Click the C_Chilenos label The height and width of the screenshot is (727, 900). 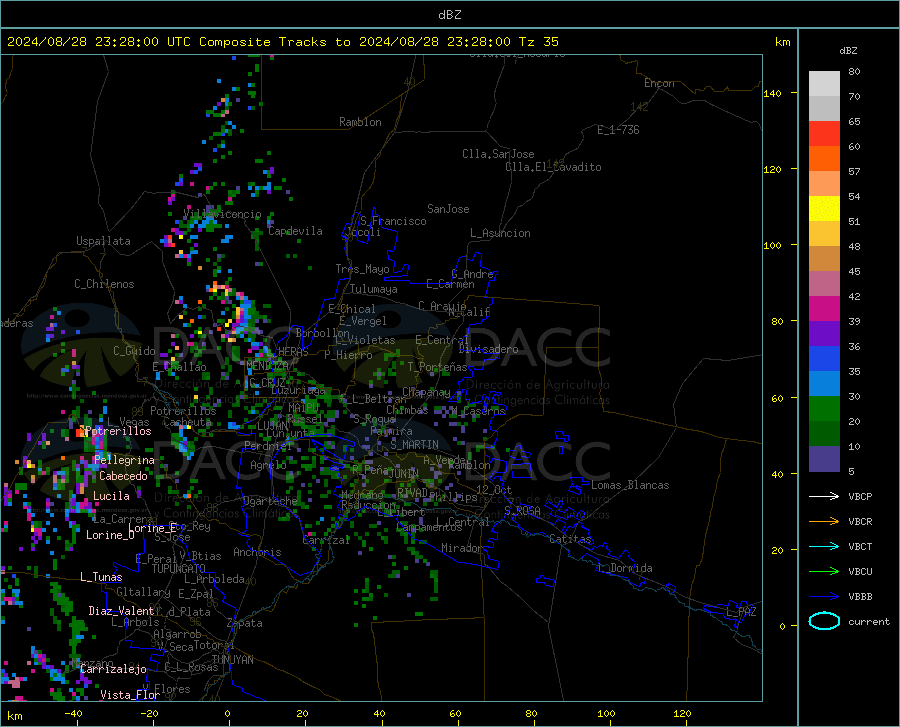click(x=104, y=284)
